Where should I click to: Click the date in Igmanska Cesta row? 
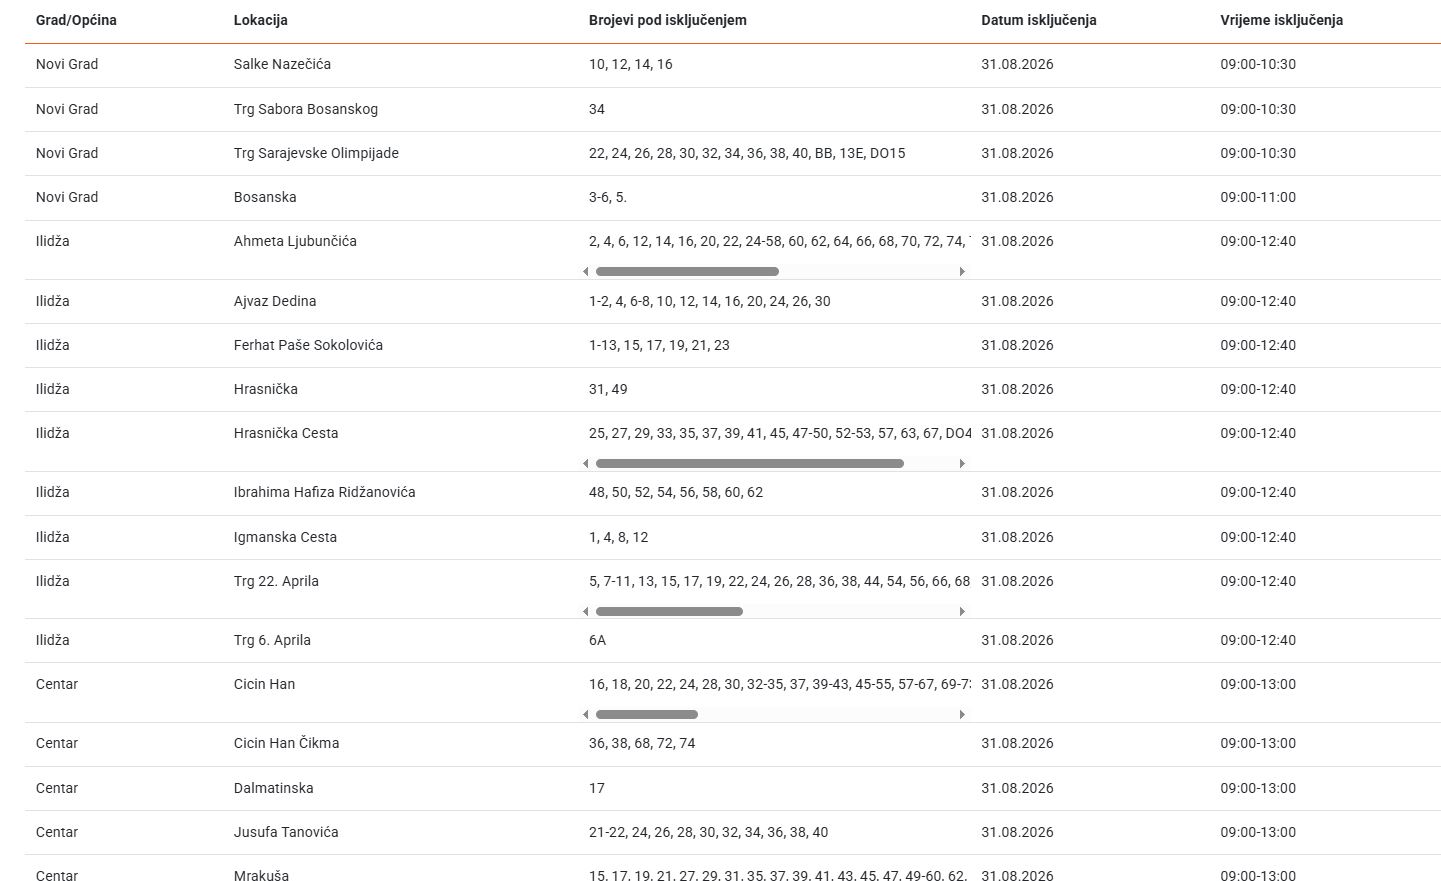tap(1017, 537)
